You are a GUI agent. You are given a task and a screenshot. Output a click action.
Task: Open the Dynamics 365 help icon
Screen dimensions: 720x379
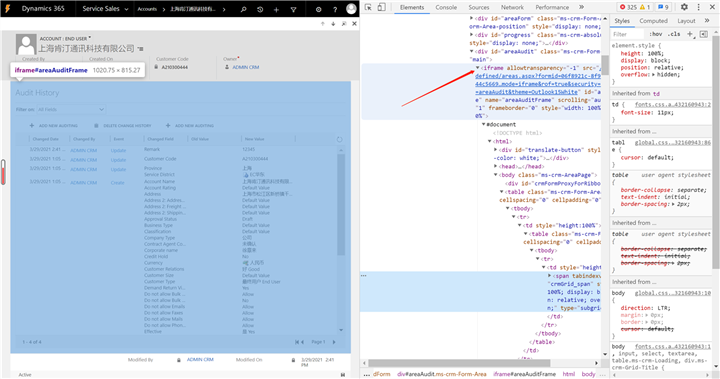coord(335,9)
